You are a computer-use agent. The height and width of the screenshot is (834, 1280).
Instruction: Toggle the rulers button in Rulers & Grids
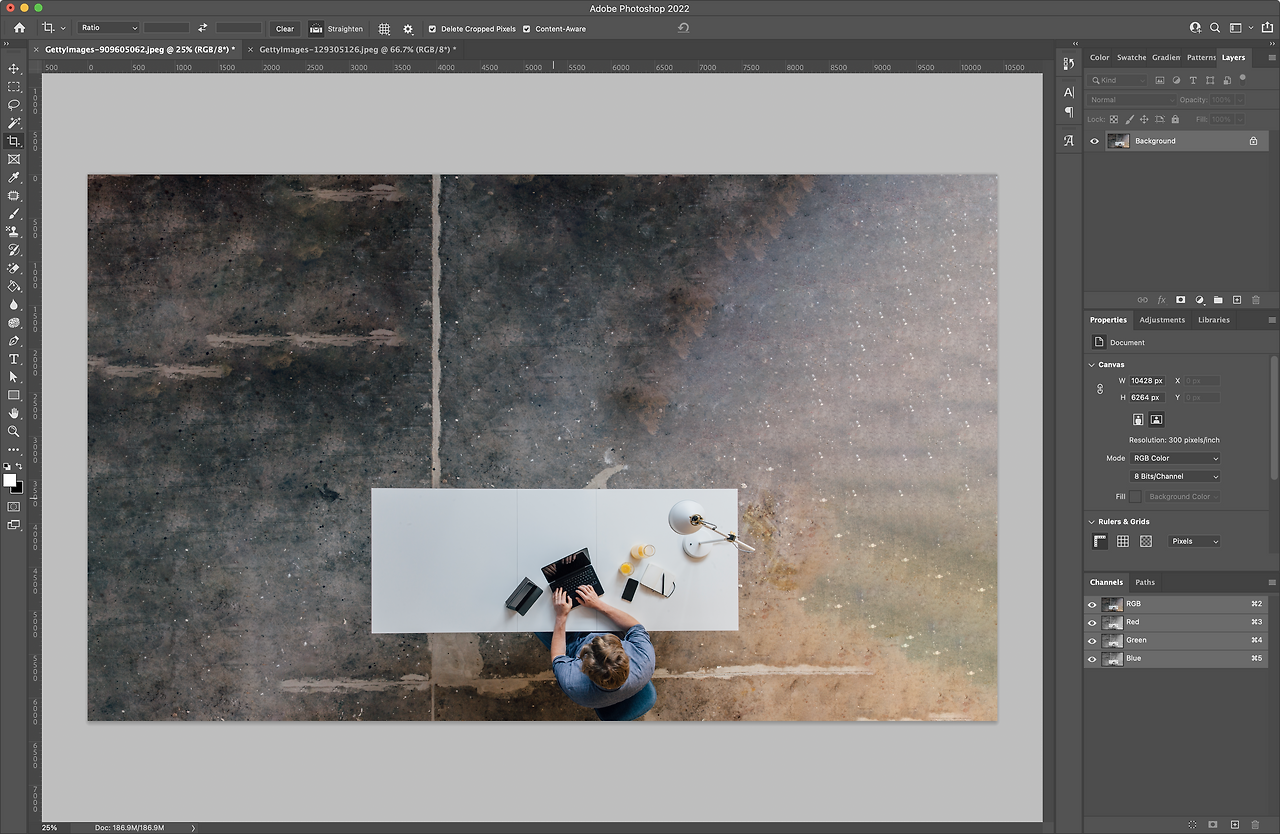coord(1100,541)
